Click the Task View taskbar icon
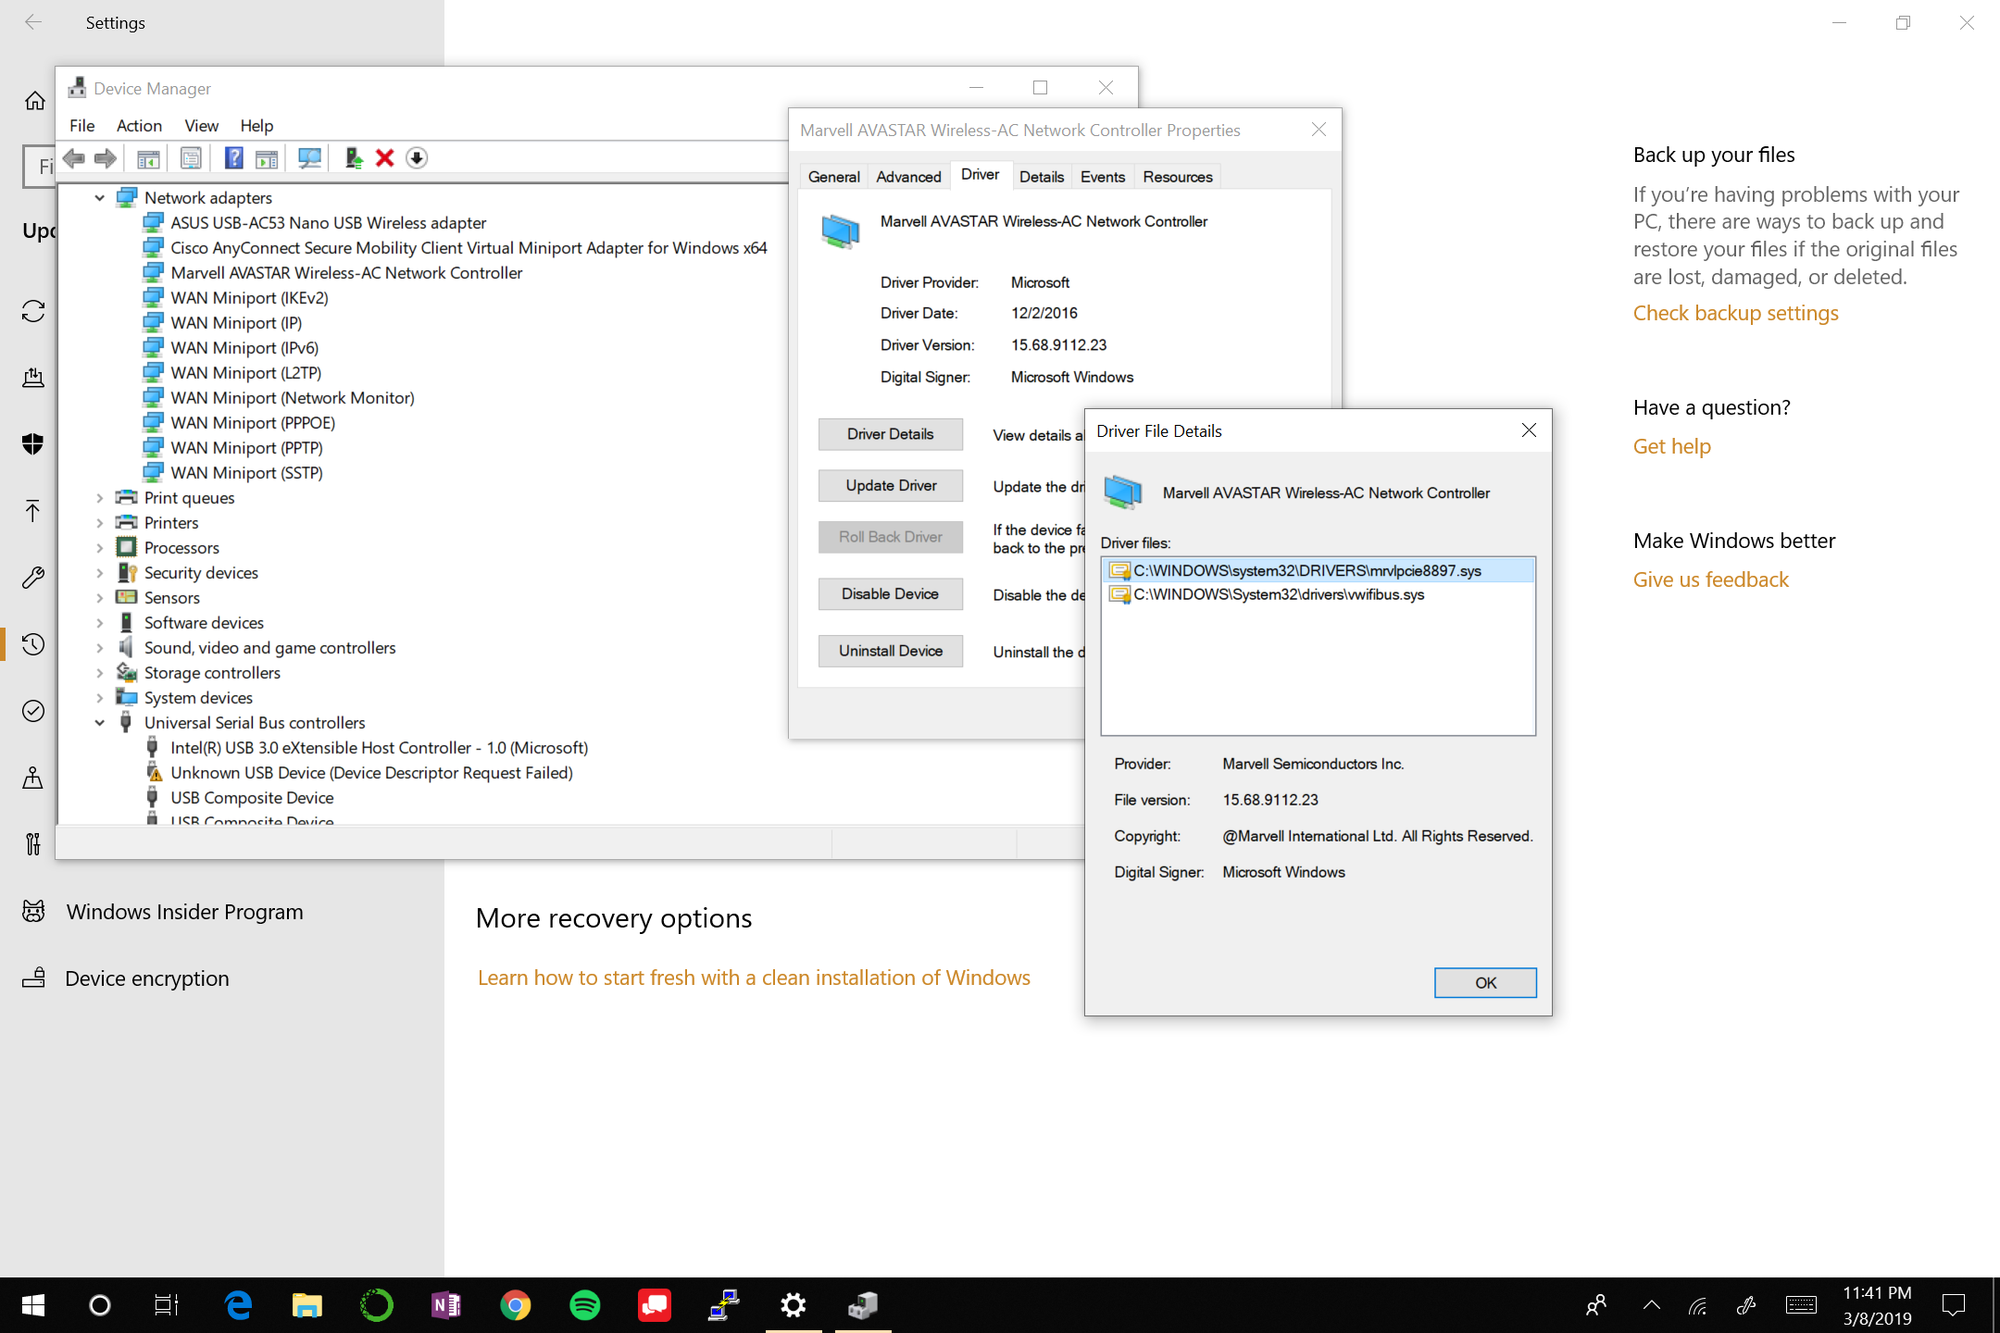Screen dimensions: 2000x1333 point(166,1305)
